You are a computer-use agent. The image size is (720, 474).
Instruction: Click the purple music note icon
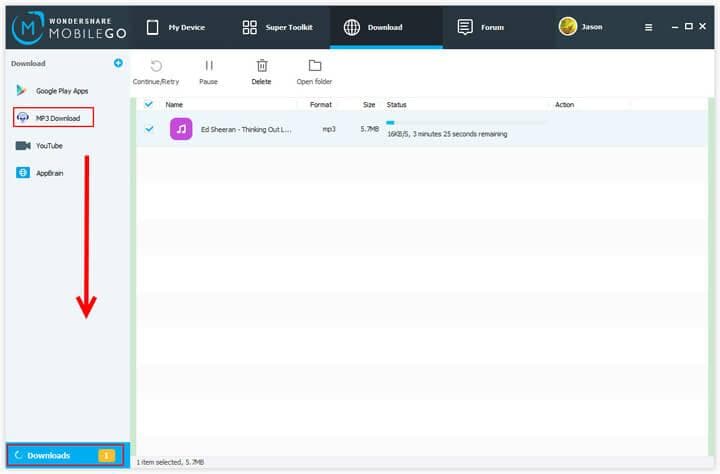coord(181,129)
